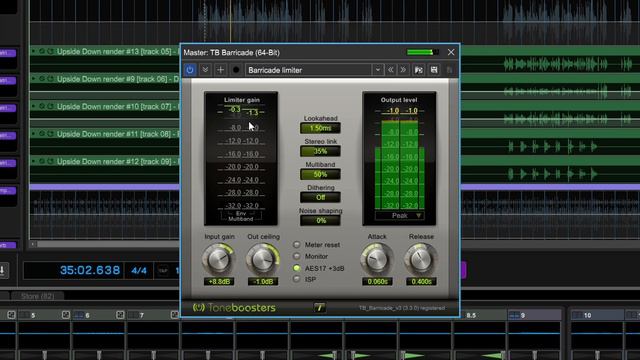
Task: Enable the ISP option
Action: [297, 280]
